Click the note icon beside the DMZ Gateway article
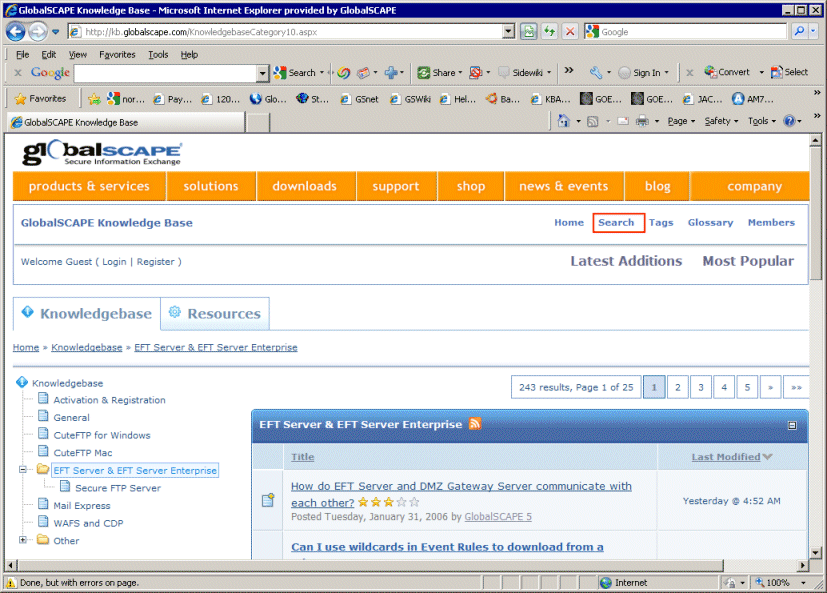The width and height of the screenshot is (827, 593). 268,500
